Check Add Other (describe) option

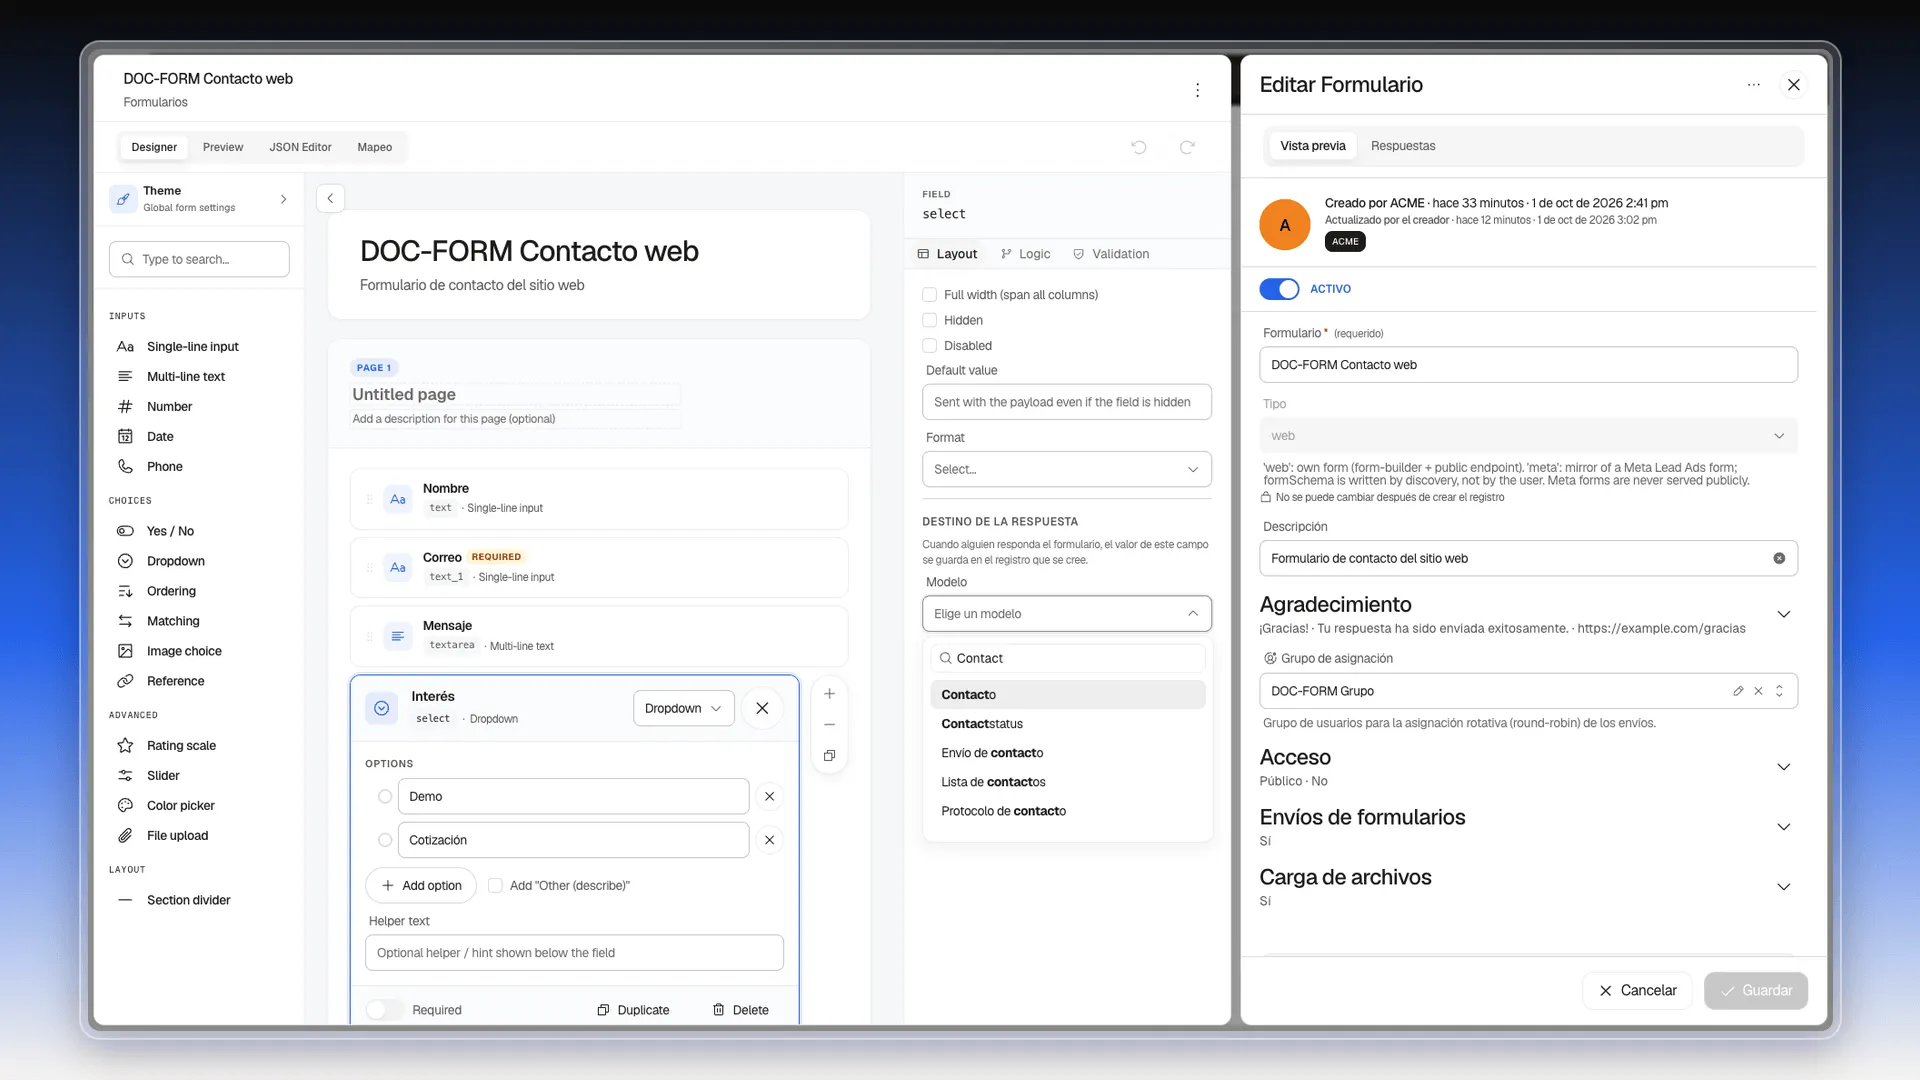(495, 885)
